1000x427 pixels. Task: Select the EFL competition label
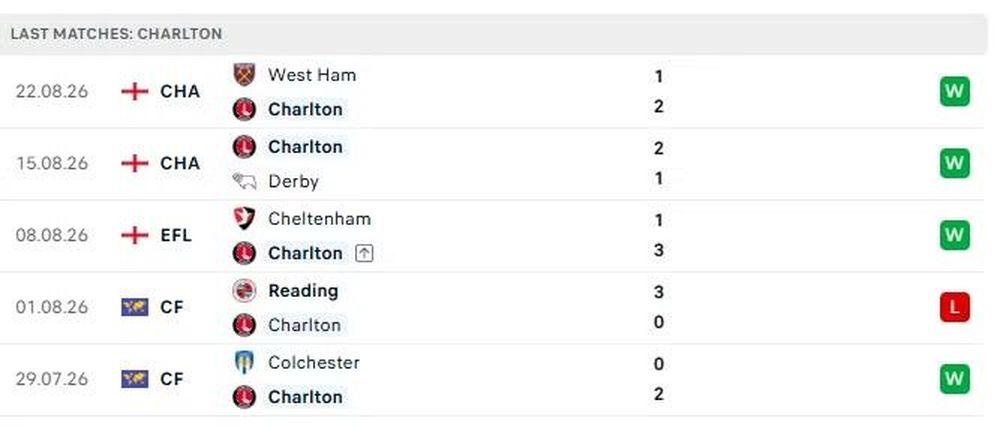tap(176, 236)
